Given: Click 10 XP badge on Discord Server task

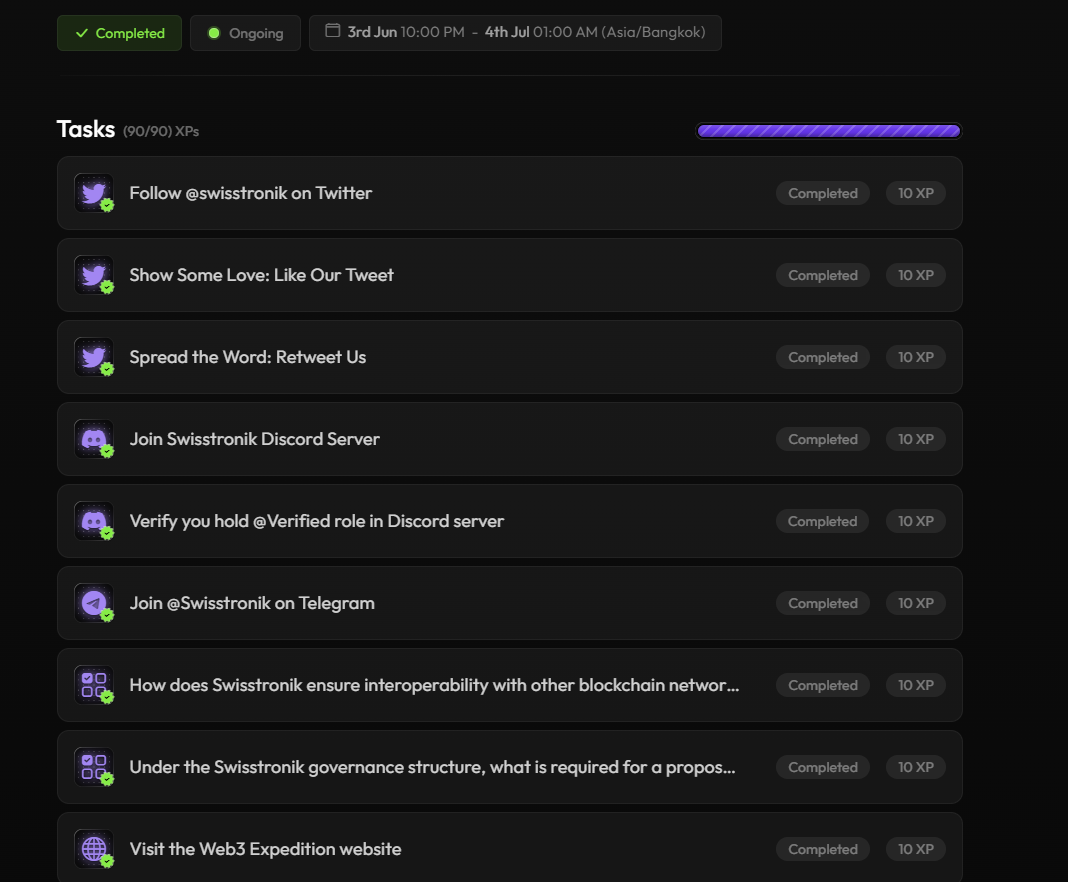Looking at the screenshot, I should click(x=915, y=439).
